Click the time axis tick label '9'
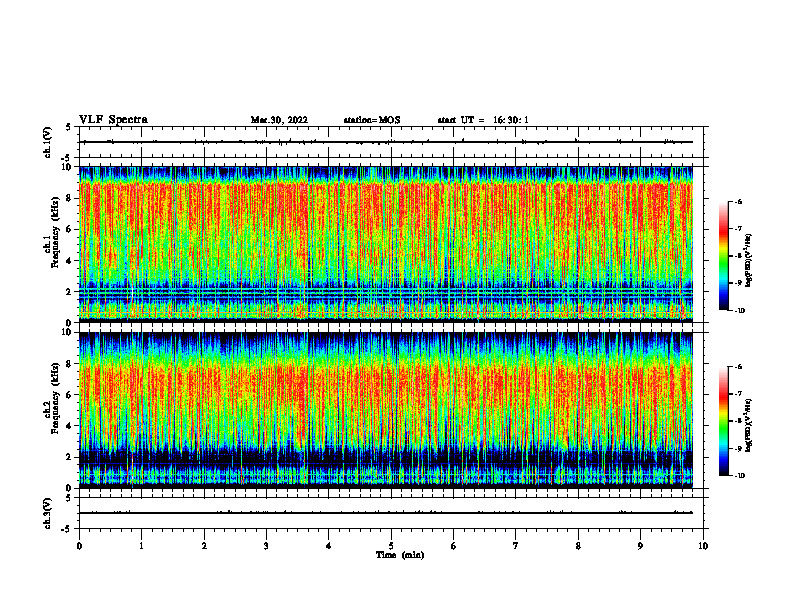 click(640, 546)
